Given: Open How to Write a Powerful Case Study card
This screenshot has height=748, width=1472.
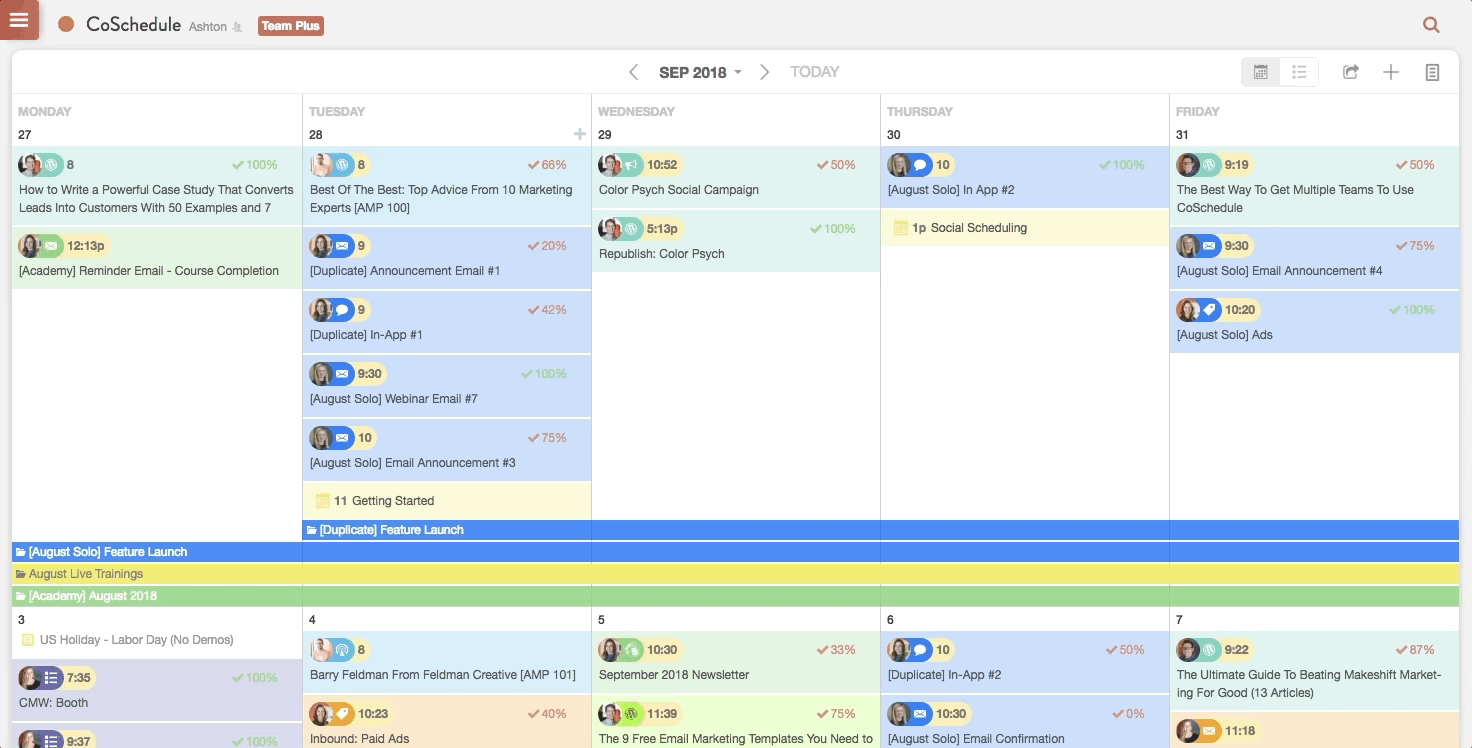Looking at the screenshot, I should tap(156, 186).
